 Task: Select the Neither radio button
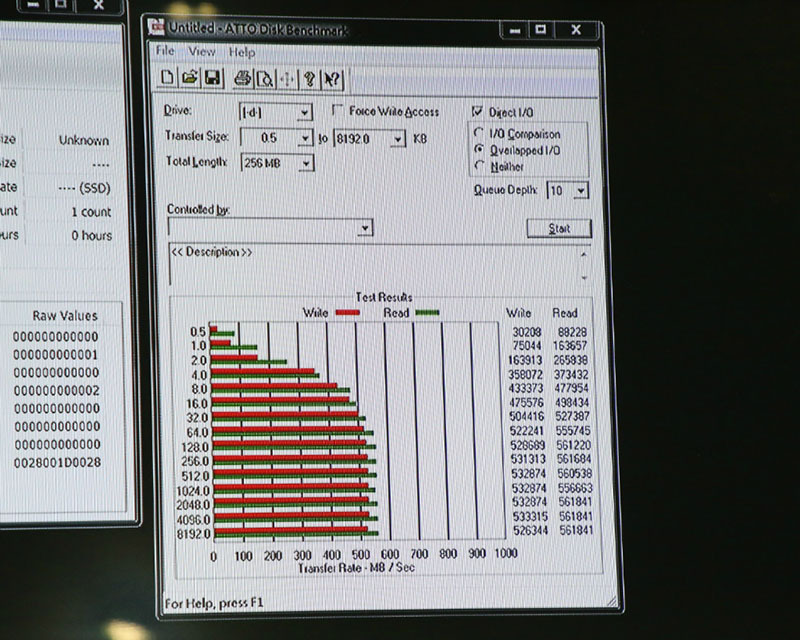click(479, 166)
